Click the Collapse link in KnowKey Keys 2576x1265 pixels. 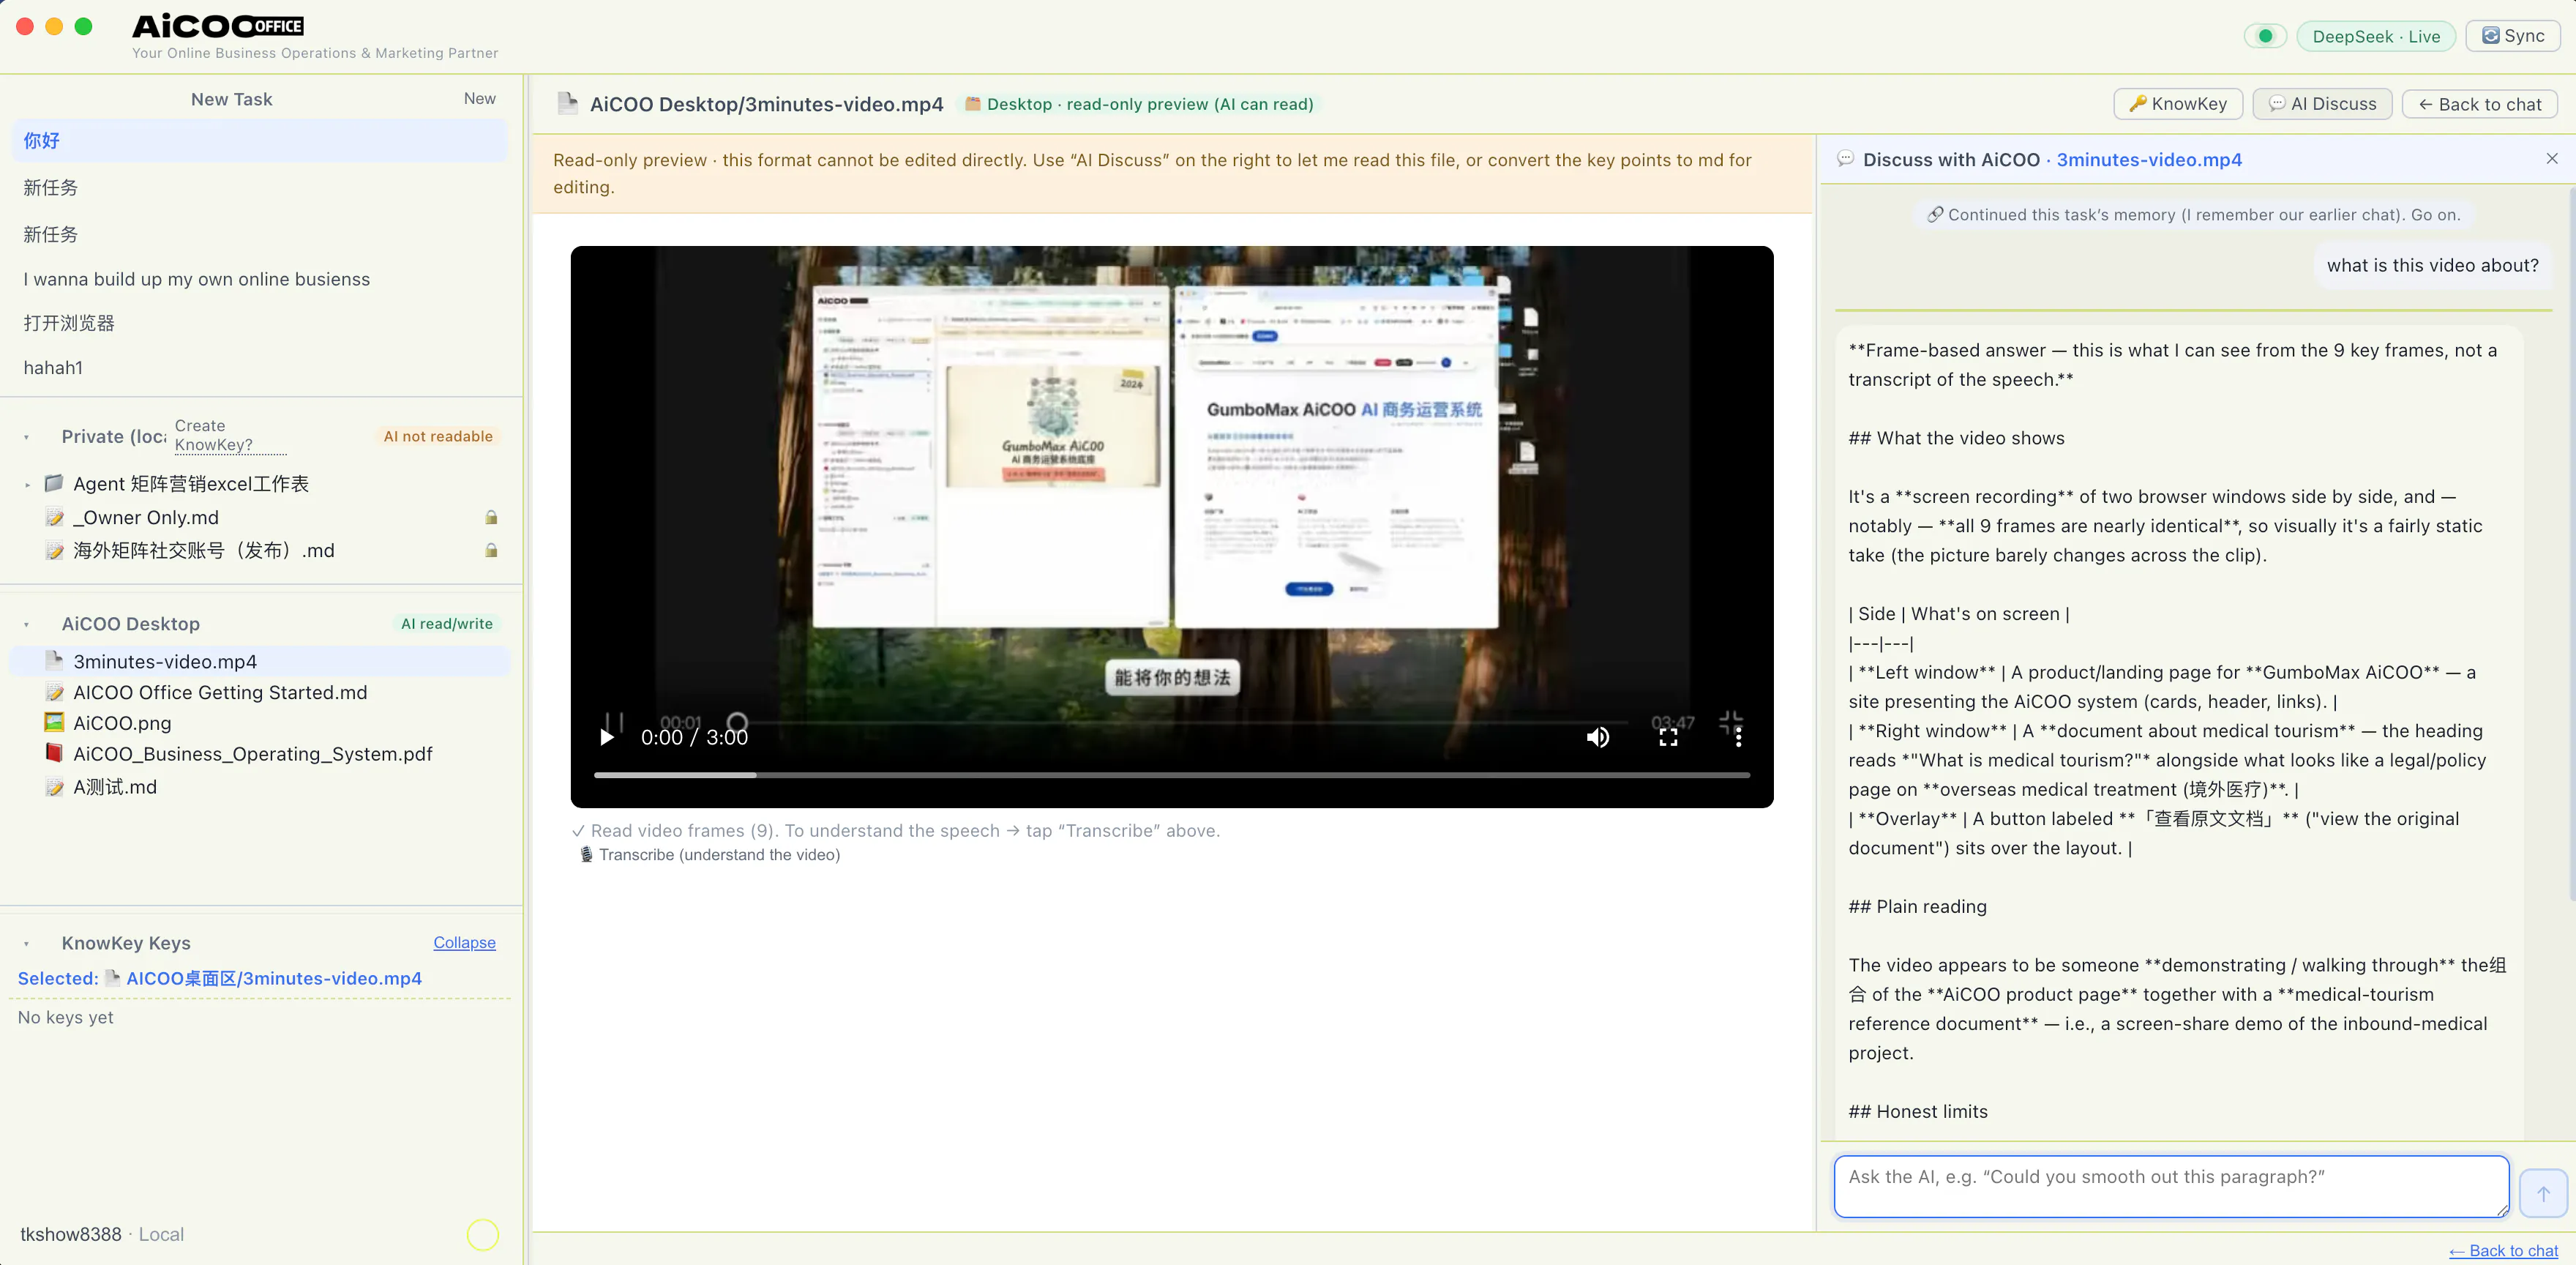[x=464, y=943]
